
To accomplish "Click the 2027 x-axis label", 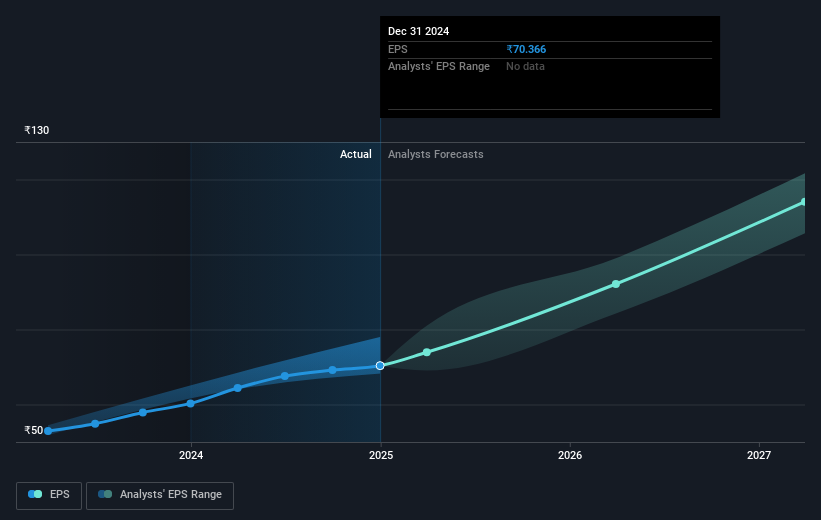I will point(759,455).
